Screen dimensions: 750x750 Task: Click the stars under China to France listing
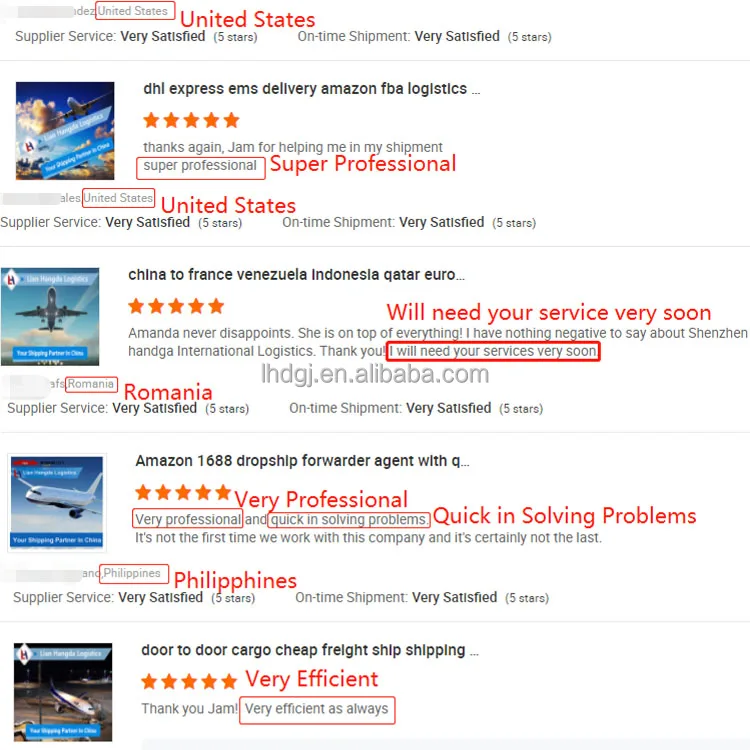tap(176, 306)
